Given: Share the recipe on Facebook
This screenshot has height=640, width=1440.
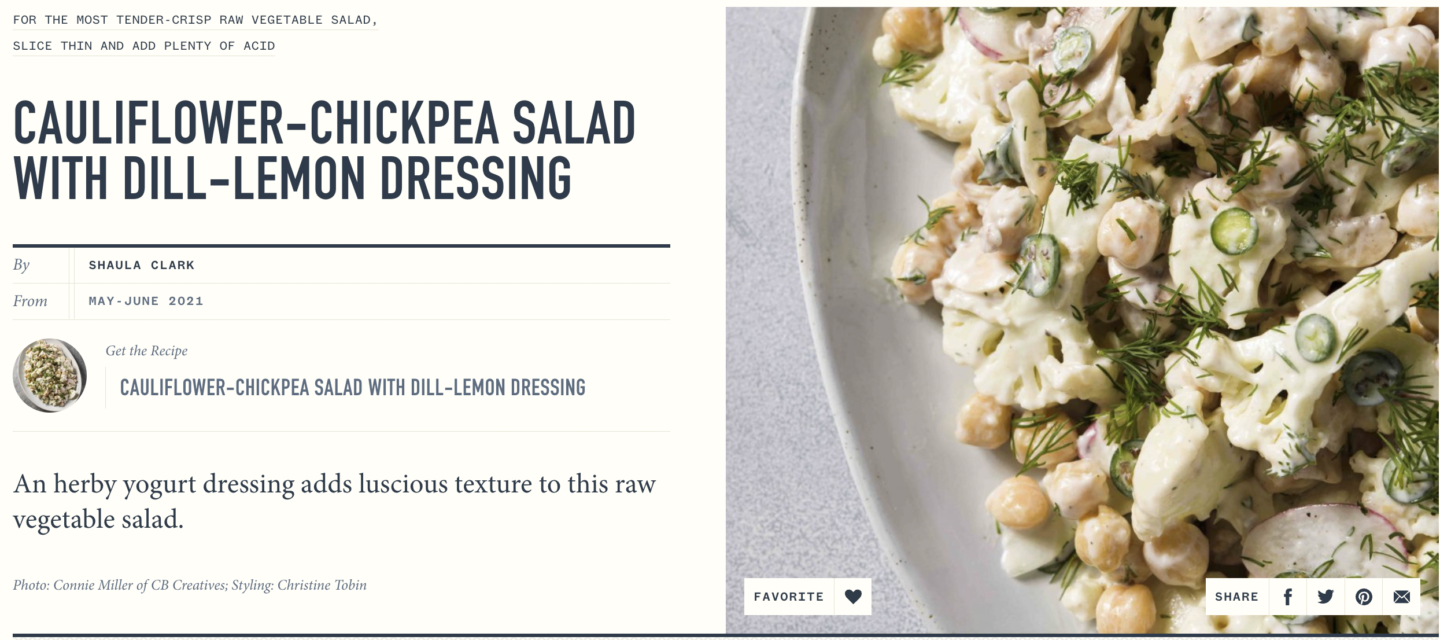Looking at the screenshot, I should click(1288, 596).
